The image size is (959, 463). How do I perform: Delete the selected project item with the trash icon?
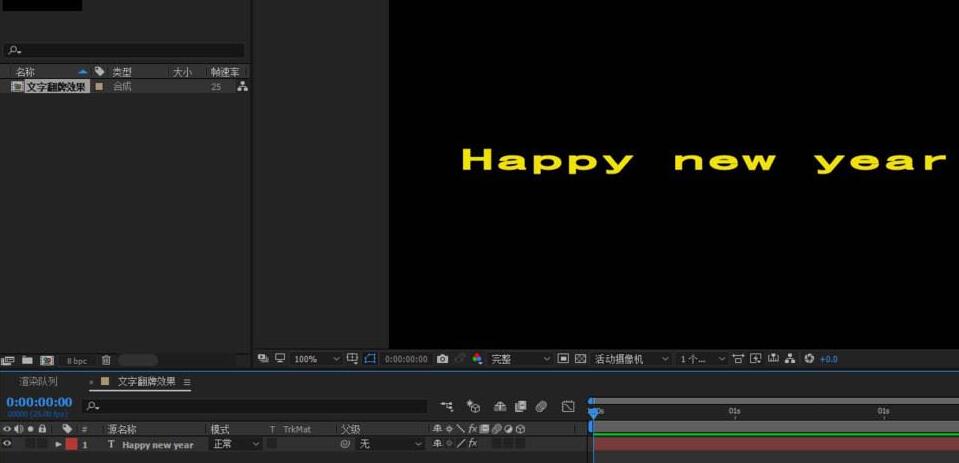click(106, 361)
